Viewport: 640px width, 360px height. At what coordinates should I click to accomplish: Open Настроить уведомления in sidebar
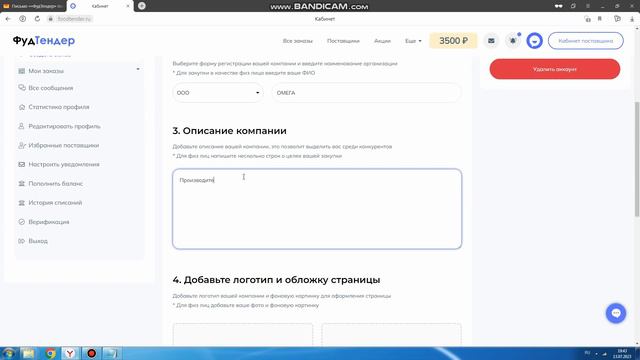64,164
